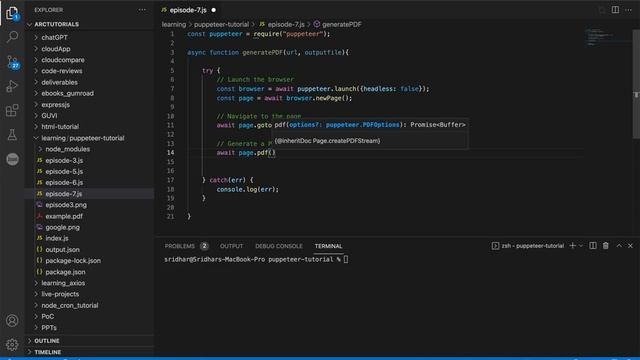Kill terminal with trash icon
Screen dimensions: 640x360
click(606, 246)
